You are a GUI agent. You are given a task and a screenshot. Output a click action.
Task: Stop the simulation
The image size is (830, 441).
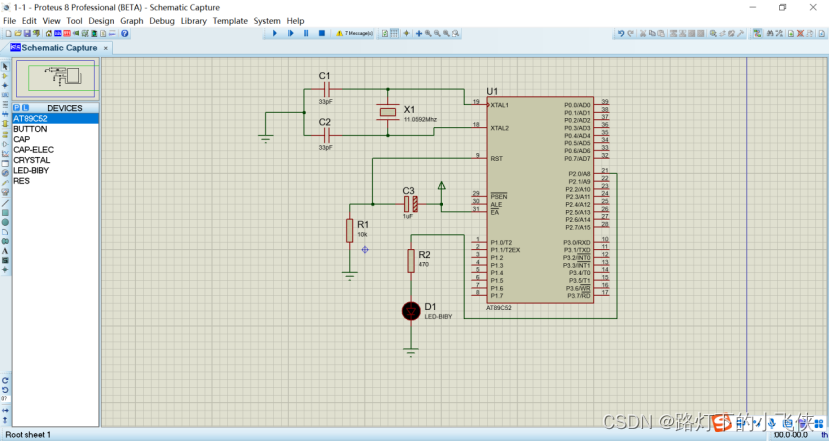click(321, 33)
